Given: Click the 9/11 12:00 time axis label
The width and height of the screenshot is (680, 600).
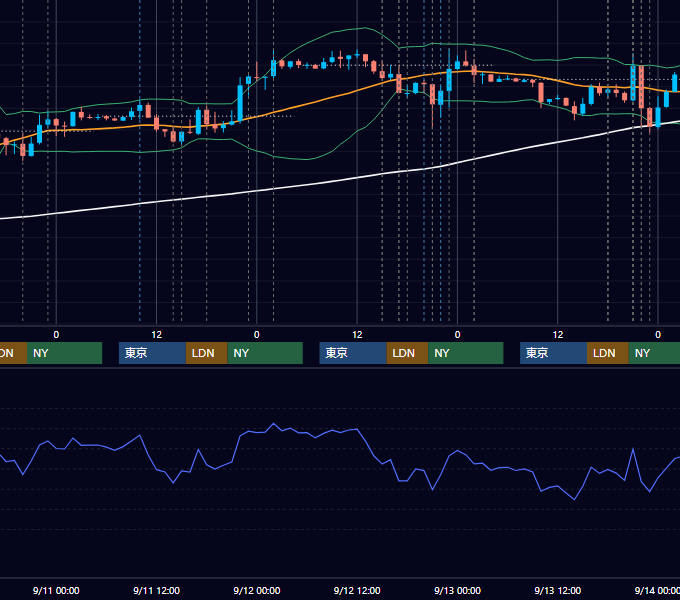Looking at the screenshot, I should coord(157,590).
